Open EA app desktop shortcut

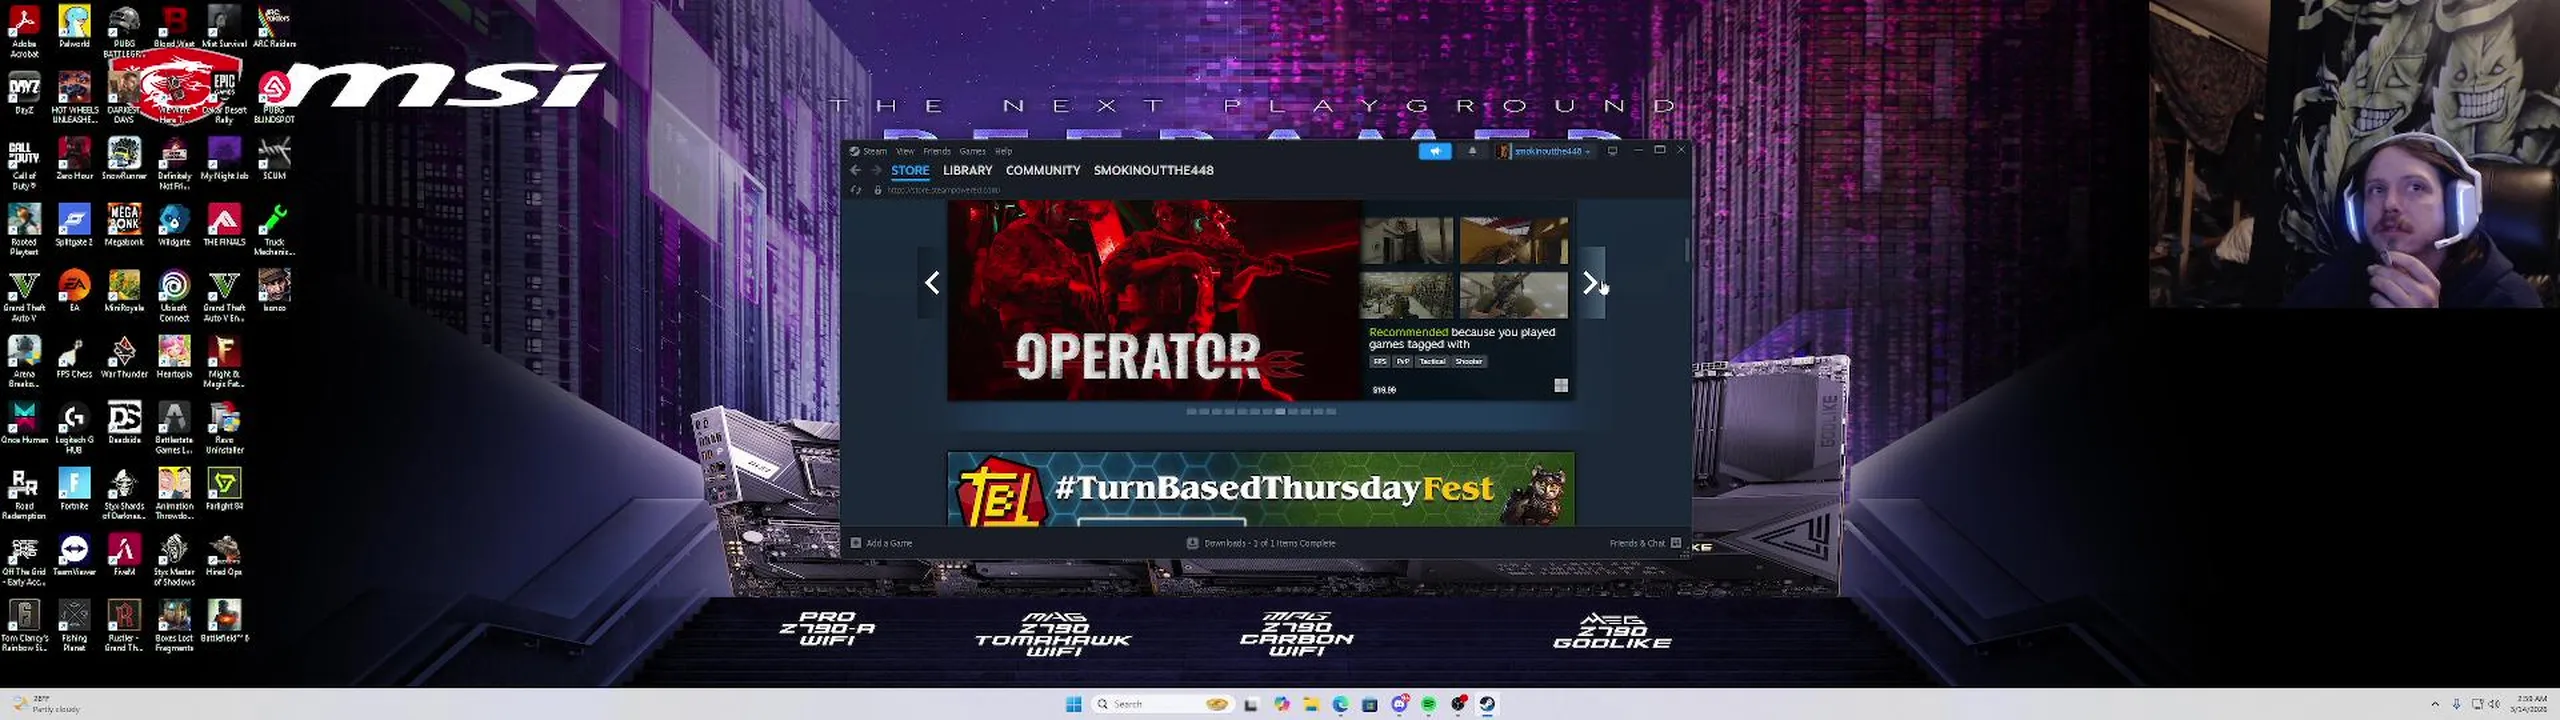click(x=74, y=291)
